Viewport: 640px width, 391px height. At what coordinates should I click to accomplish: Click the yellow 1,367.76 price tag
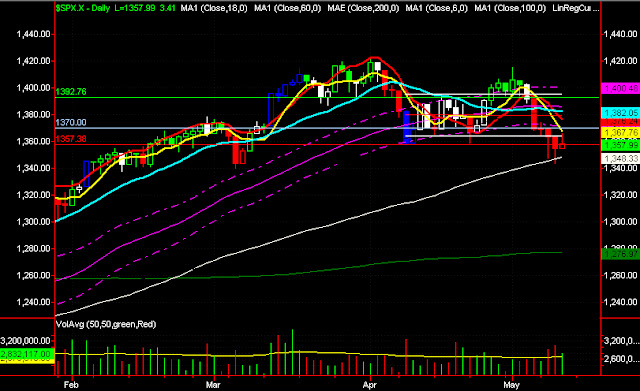click(x=621, y=133)
